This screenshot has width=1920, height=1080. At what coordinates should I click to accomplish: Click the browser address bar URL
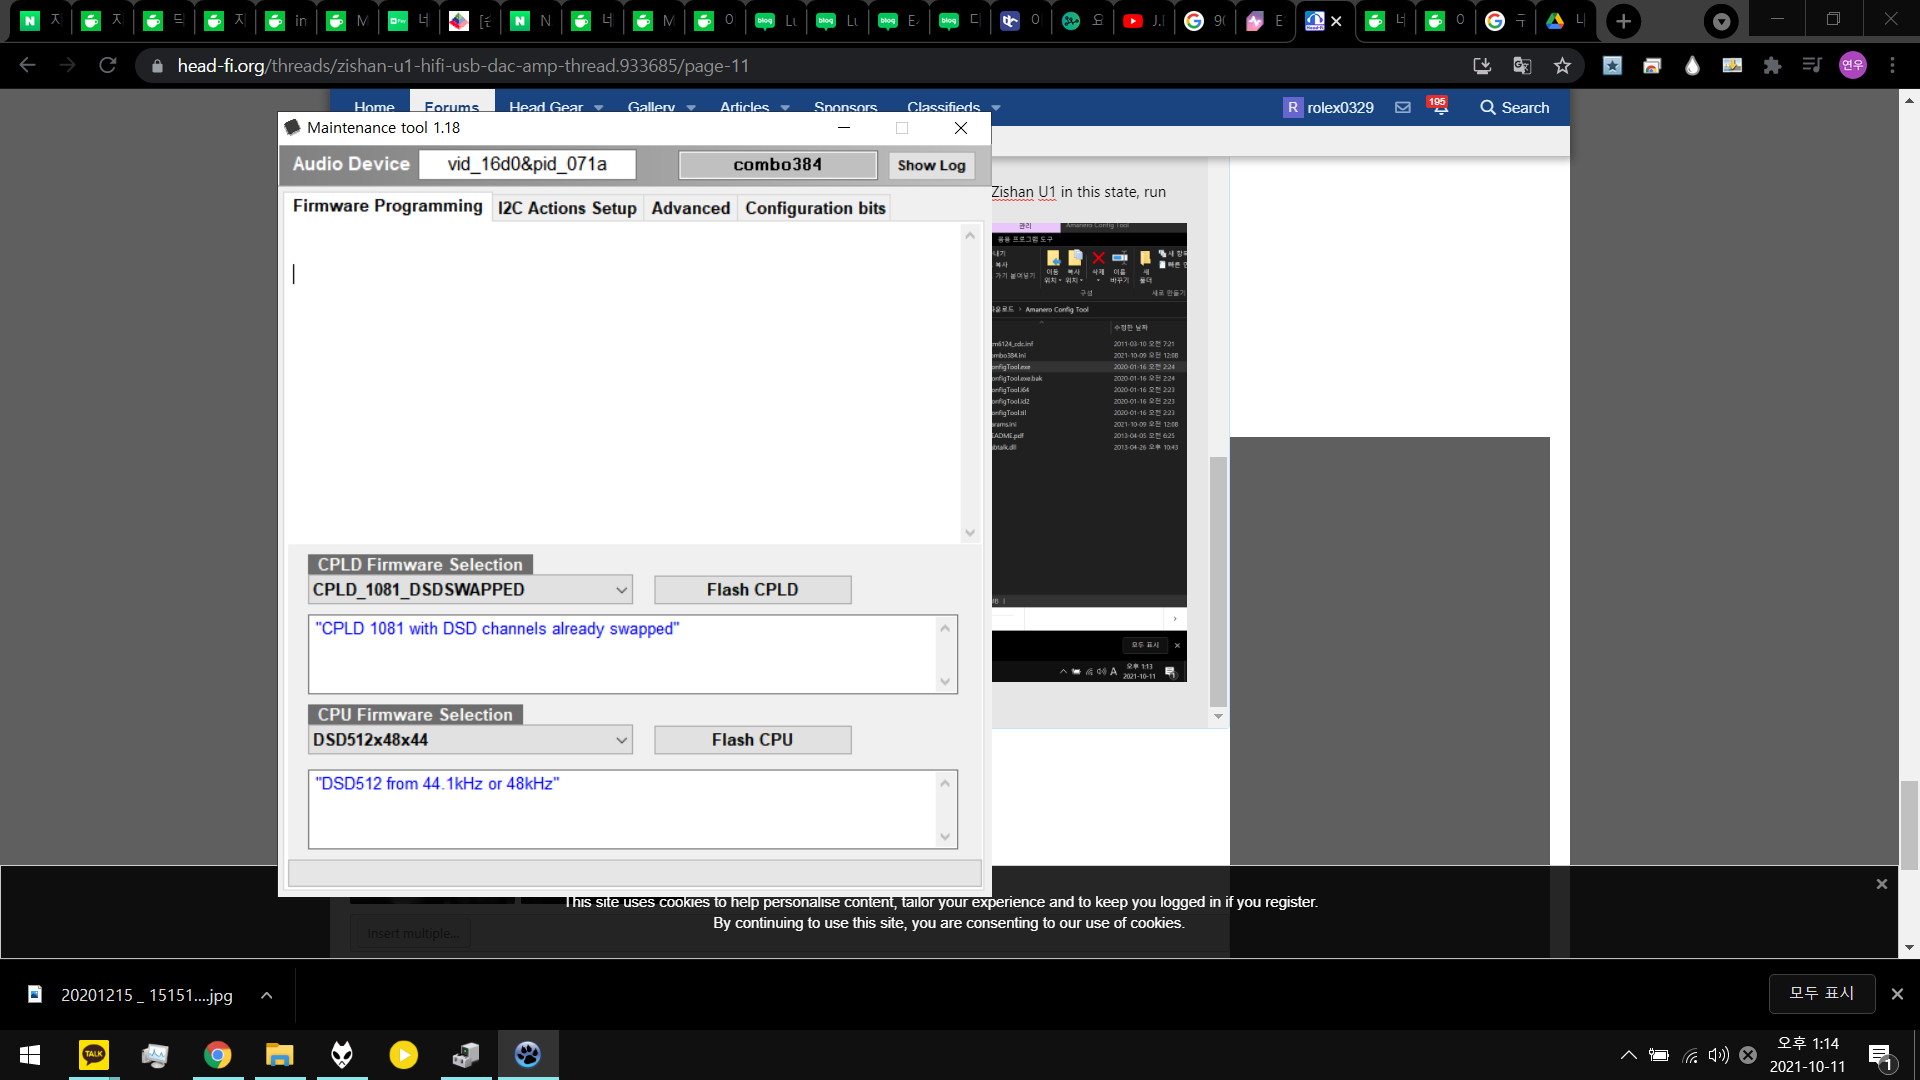pos(463,65)
